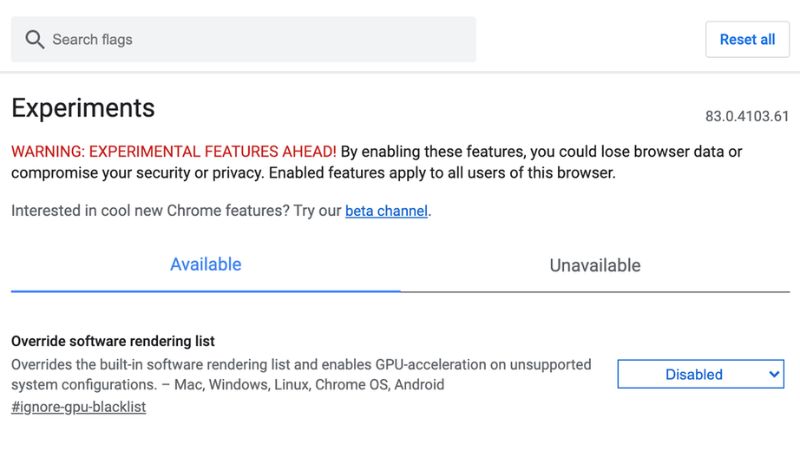Click the Override software rendering list title
The image size is (800, 450).
[x=113, y=341]
